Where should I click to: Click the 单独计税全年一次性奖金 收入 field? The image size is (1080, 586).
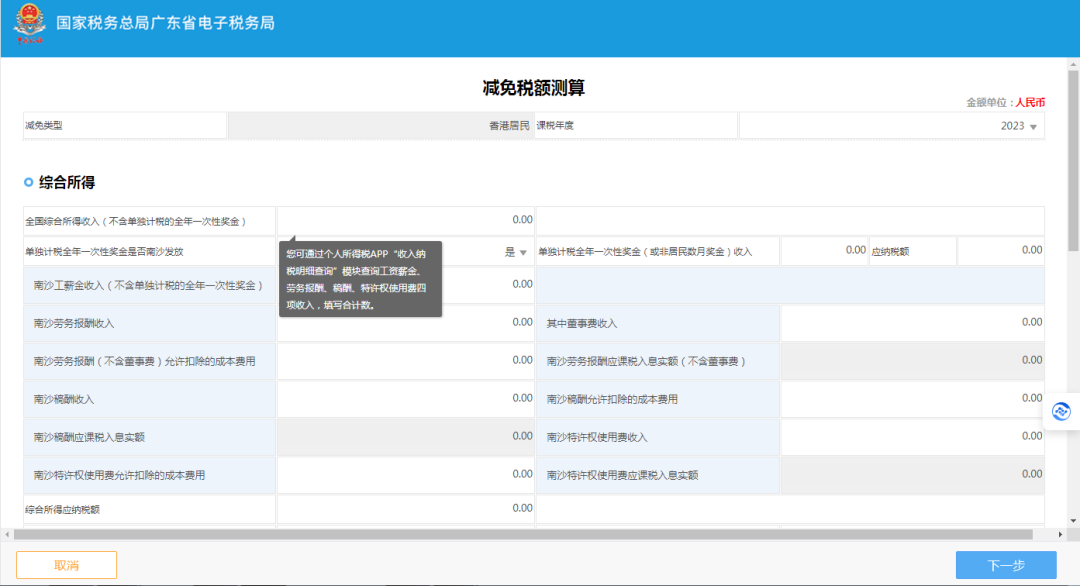point(824,251)
